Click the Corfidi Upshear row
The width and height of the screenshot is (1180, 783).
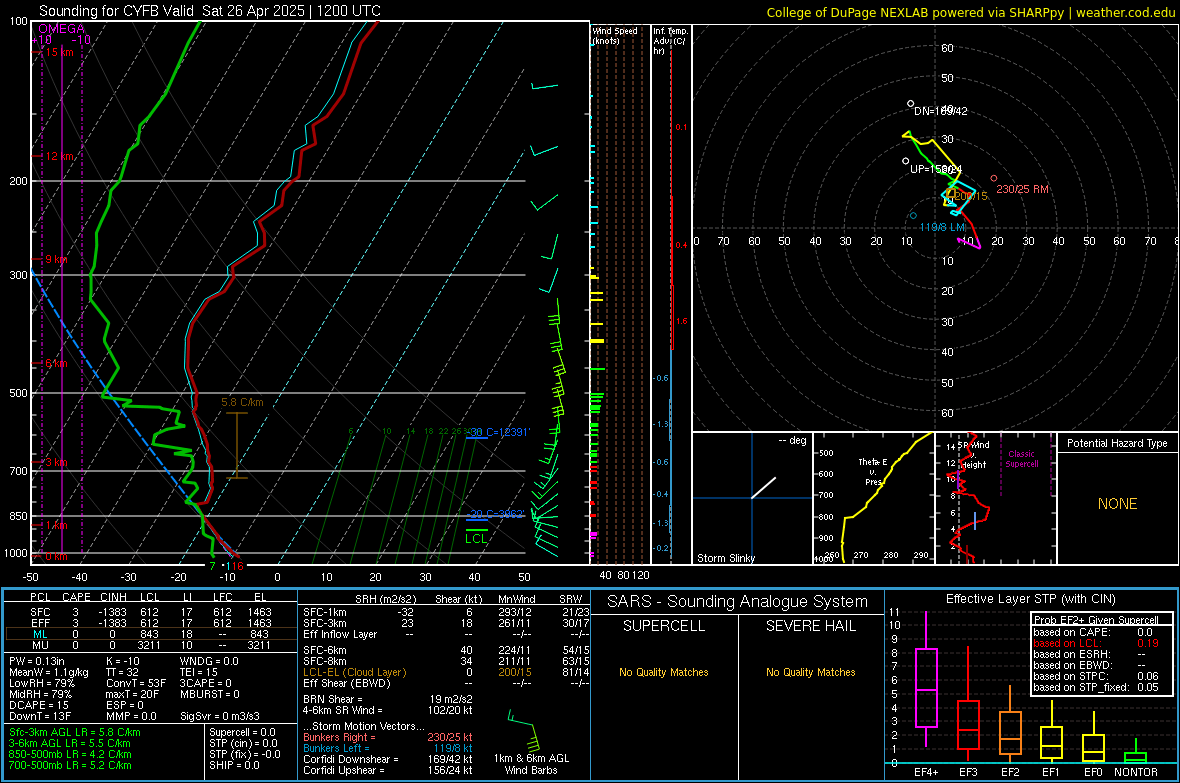point(387,769)
